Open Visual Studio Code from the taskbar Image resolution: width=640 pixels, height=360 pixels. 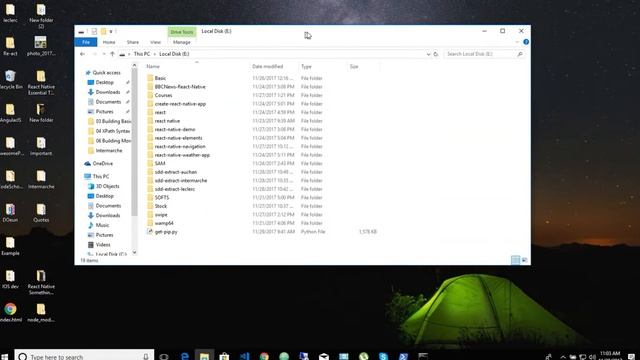point(244,356)
